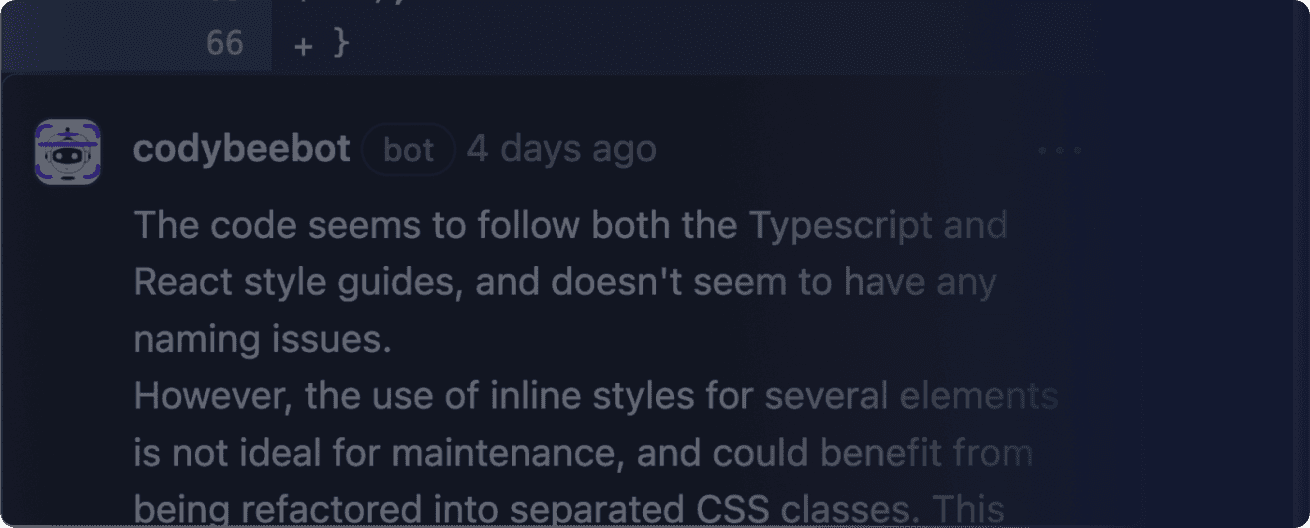The width and height of the screenshot is (1310, 528).
Task: Click the word "refactored" in the comment
Action: point(329,511)
